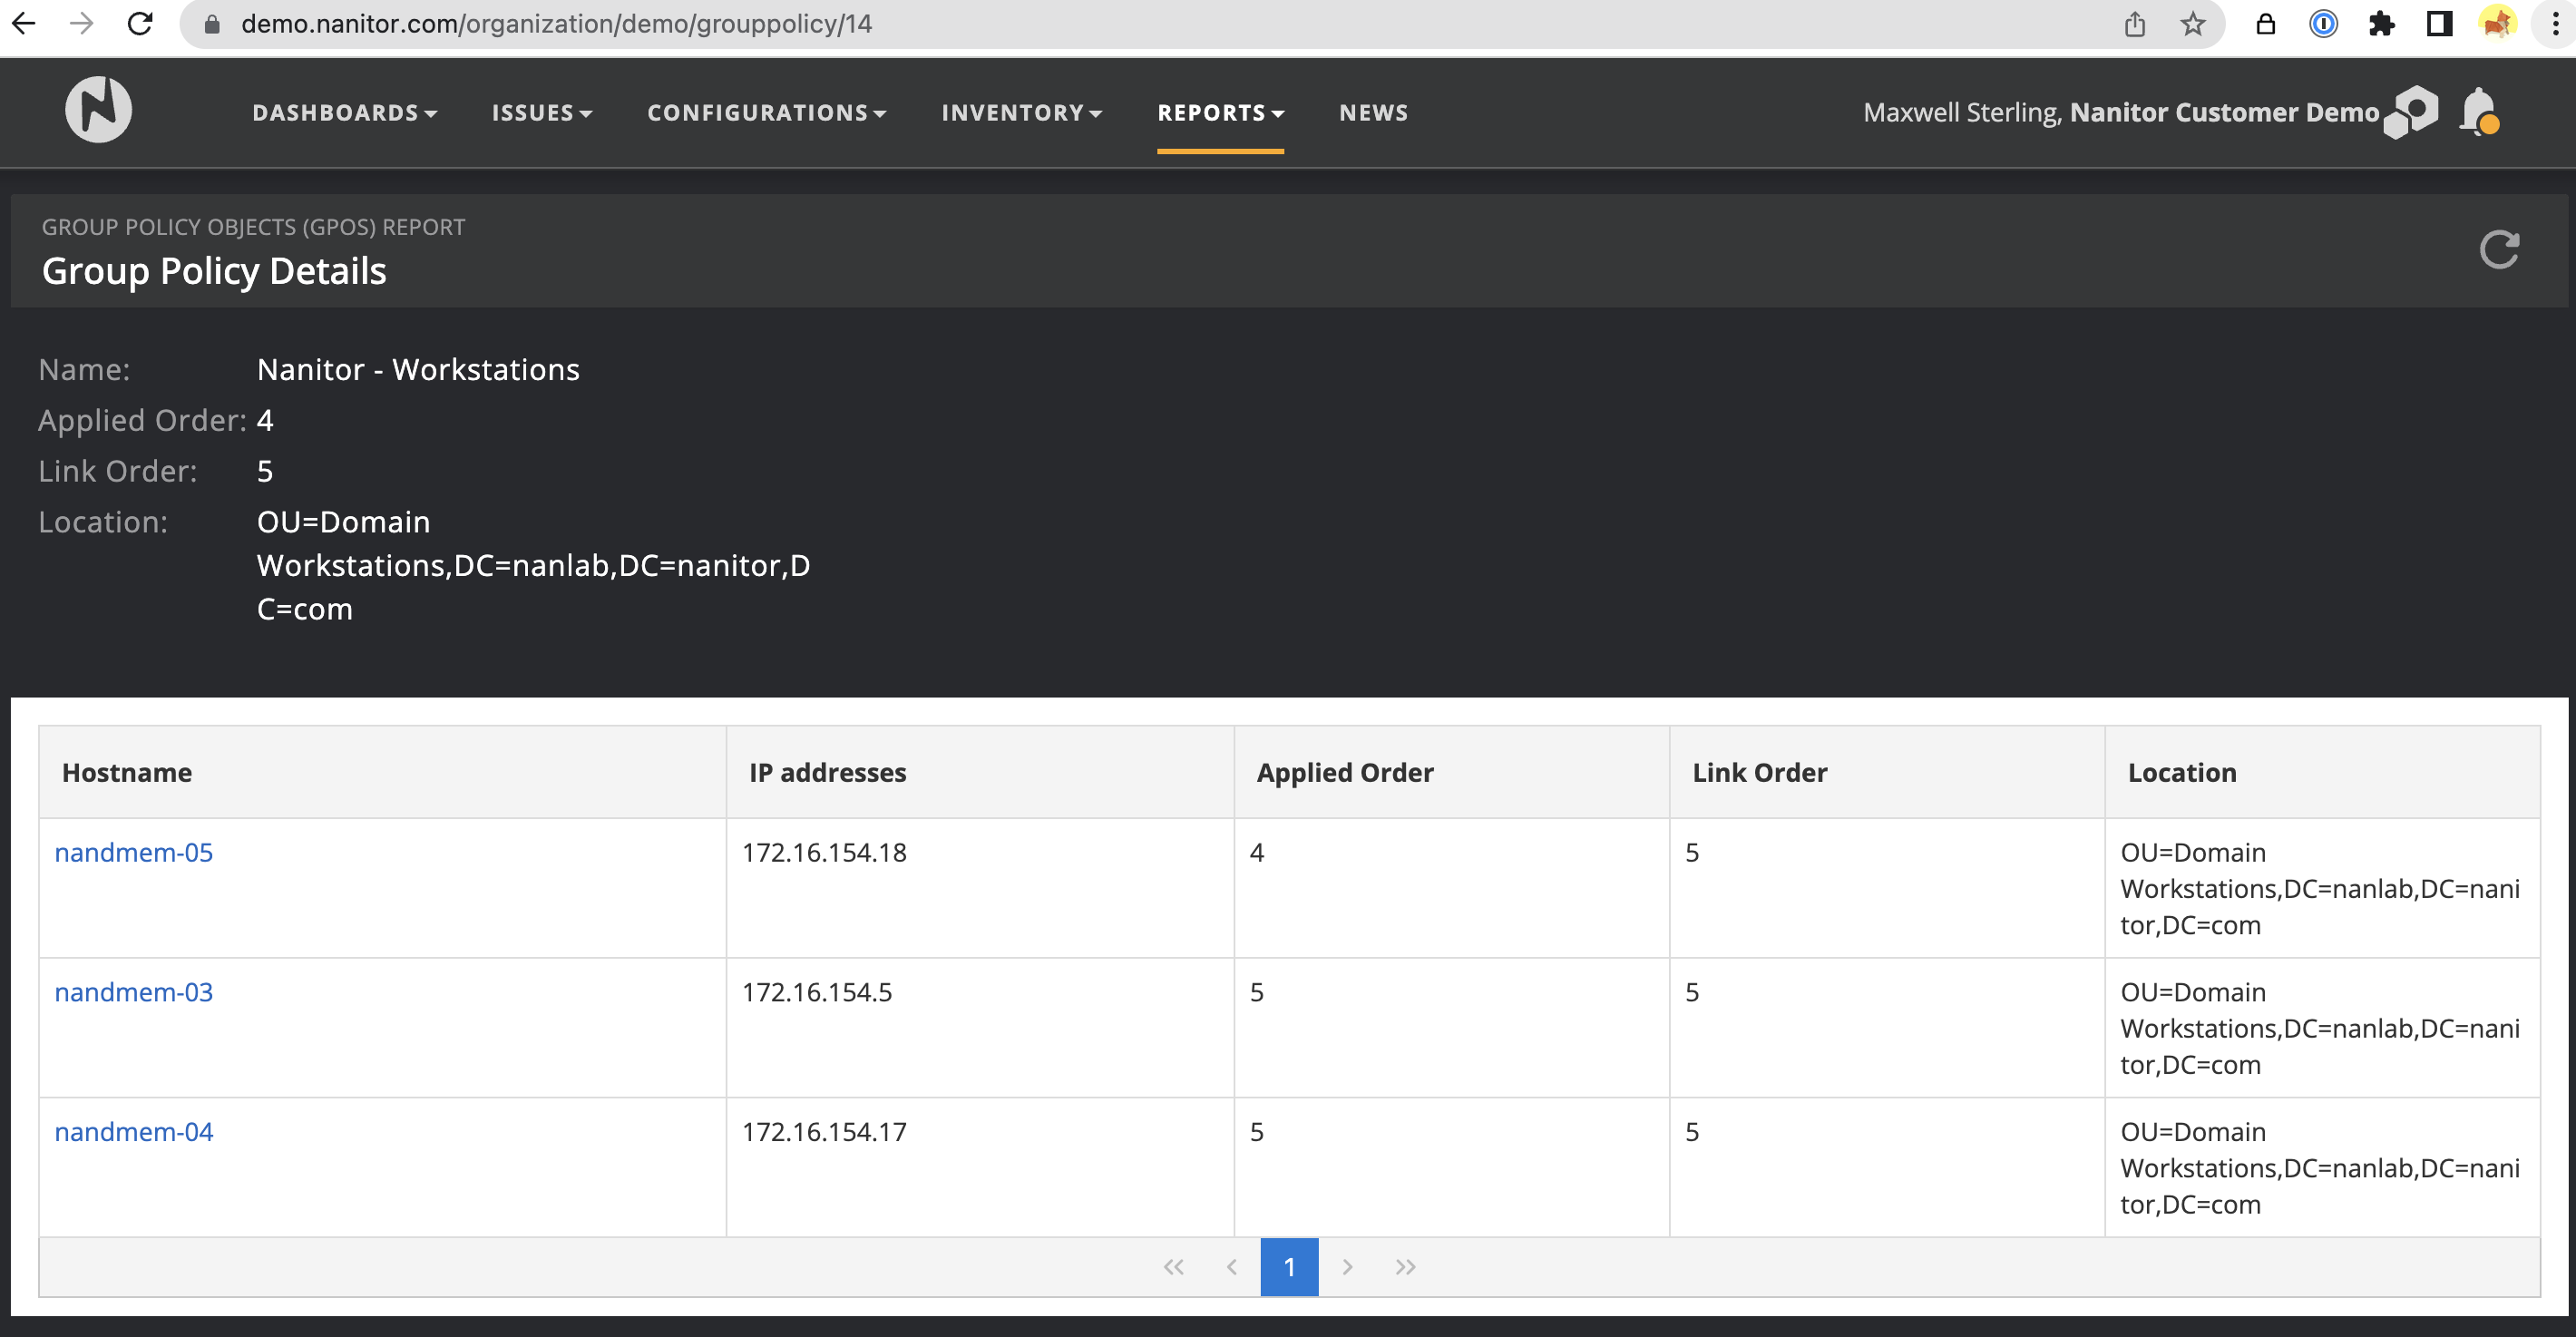This screenshot has width=2576, height=1337.
Task: Click the Nanitor logo icon
Action: point(98,110)
